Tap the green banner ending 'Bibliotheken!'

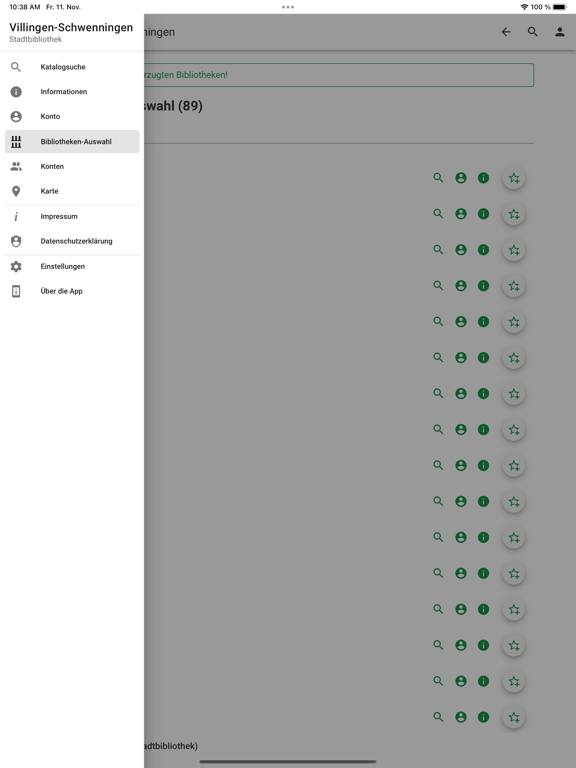(x=339, y=75)
